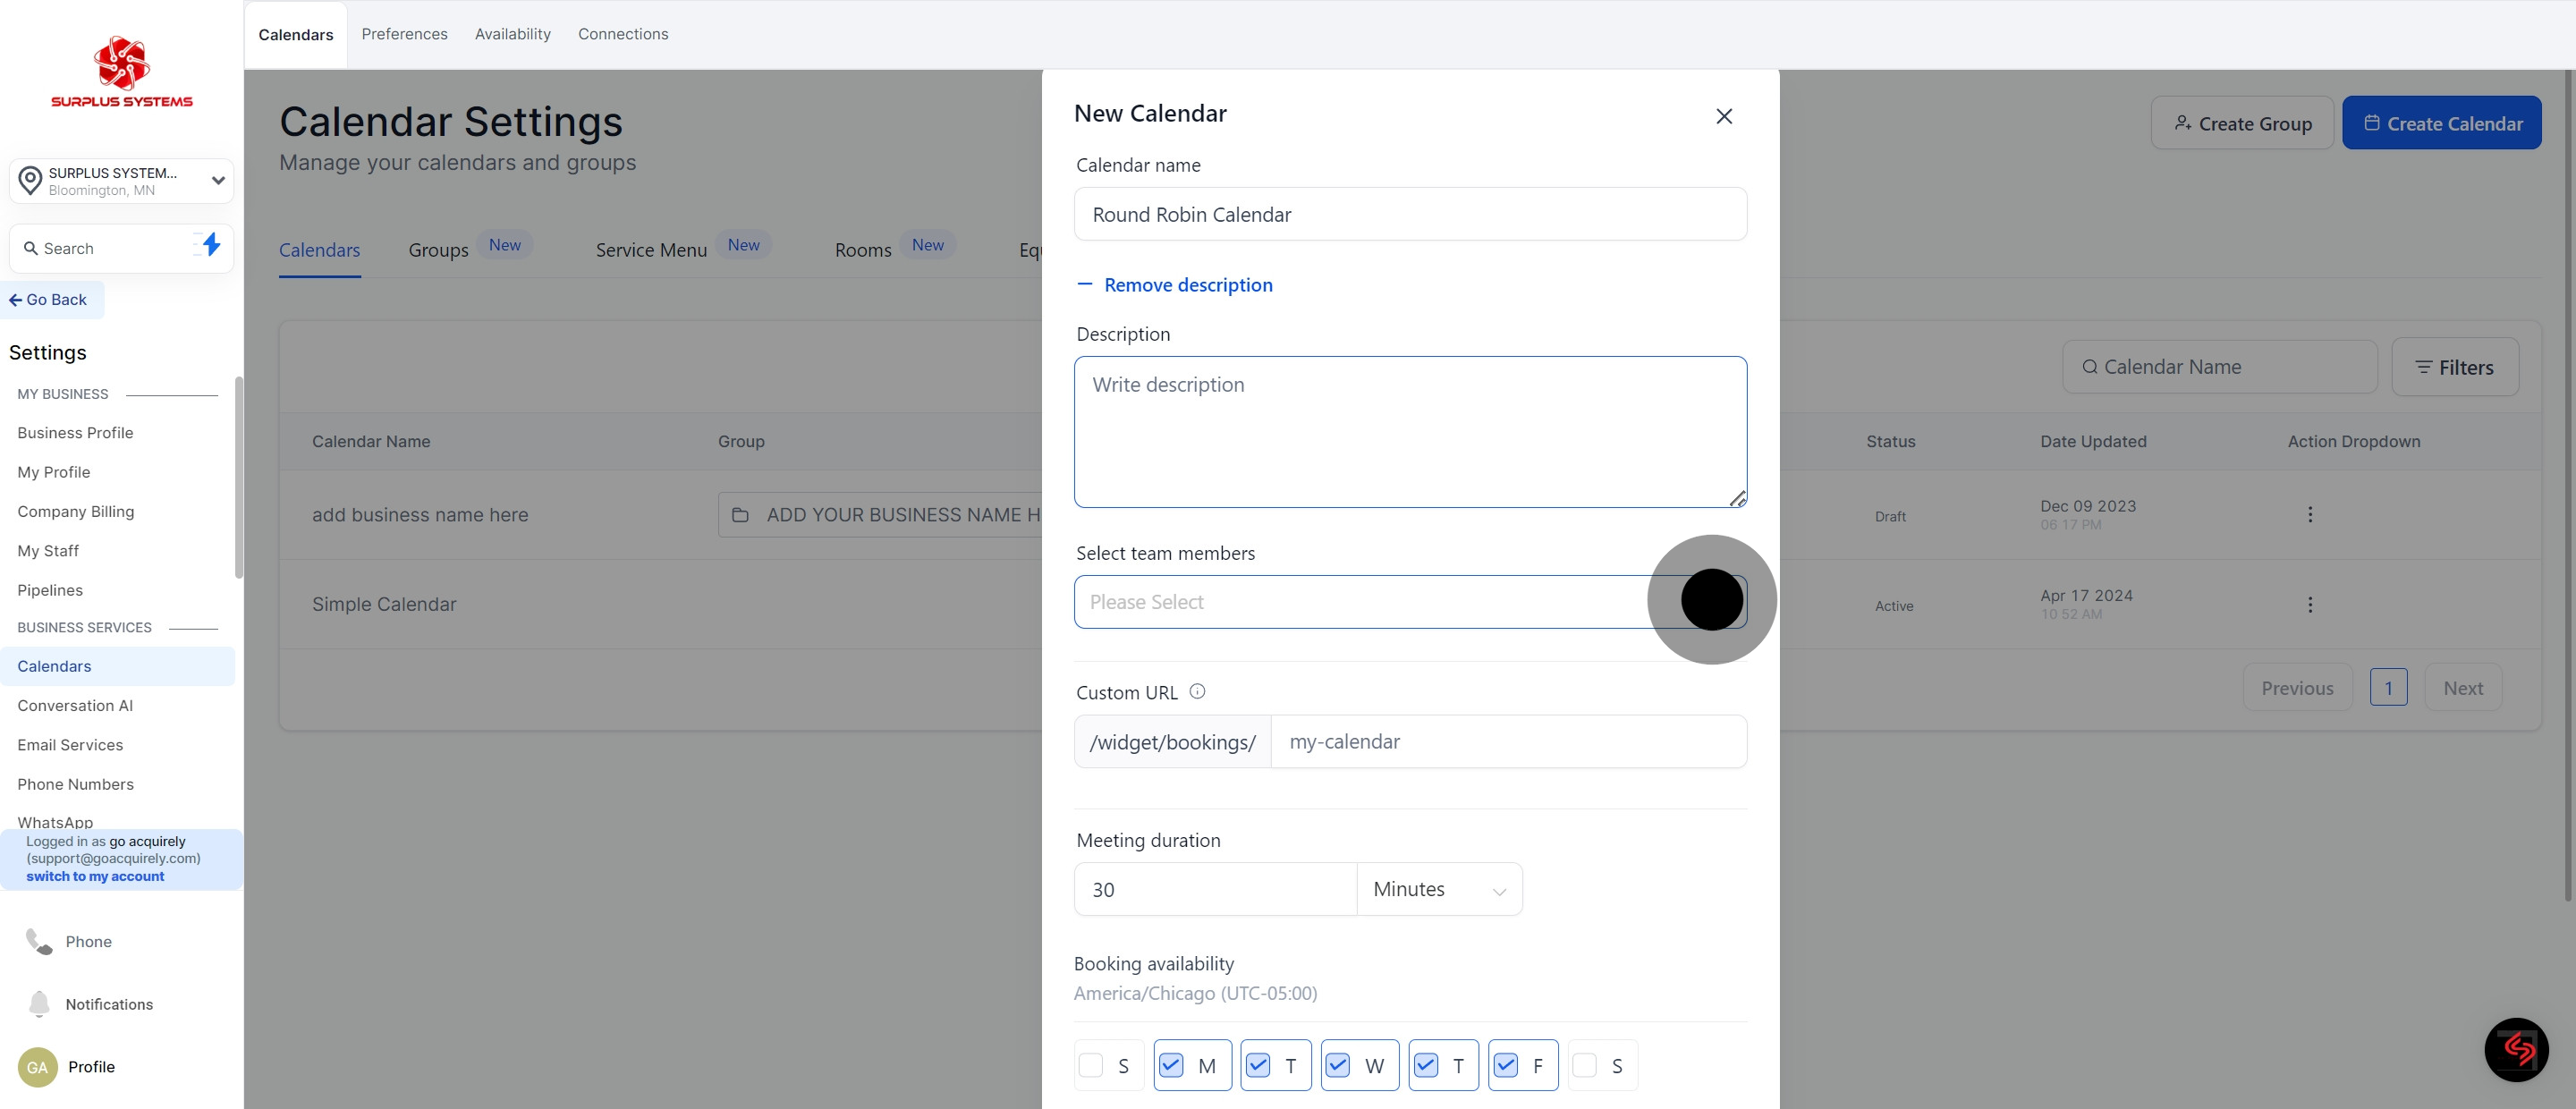Screen dimensions: 2576x1109
Task: Open the Phone icon in sidebar
Action: point(39,941)
